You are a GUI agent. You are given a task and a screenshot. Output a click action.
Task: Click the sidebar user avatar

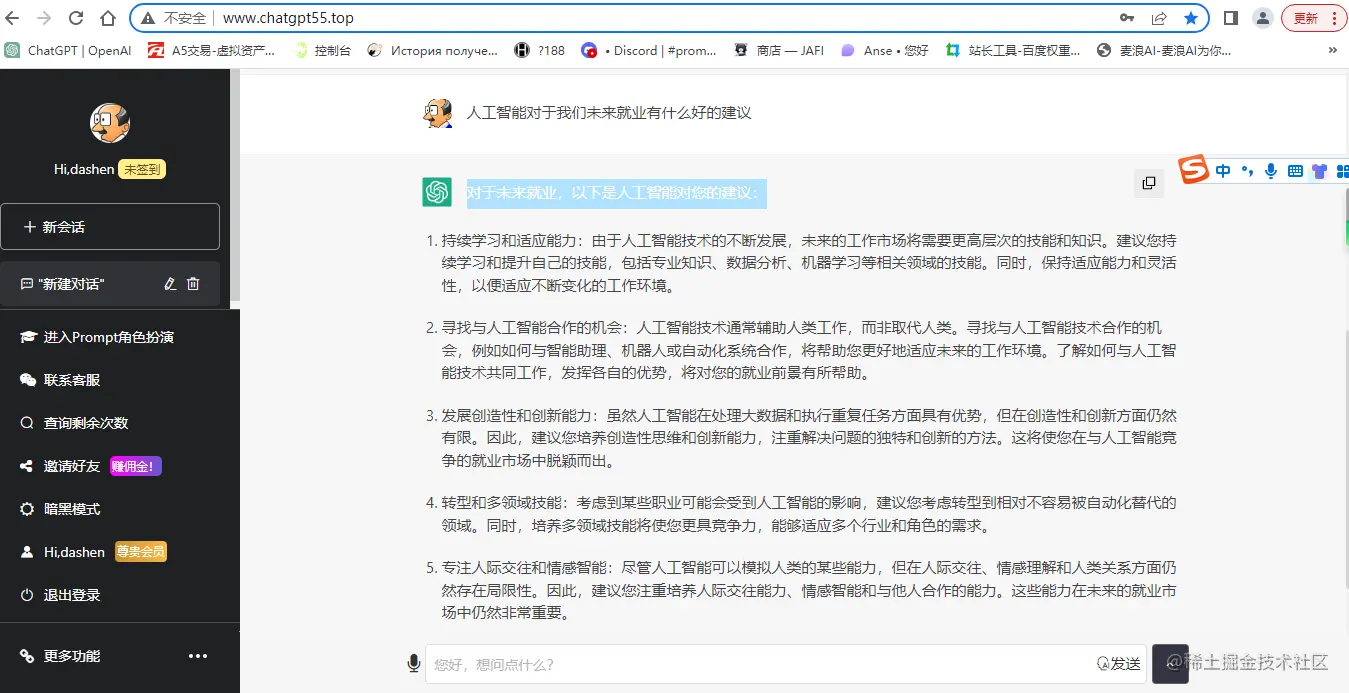coord(110,123)
